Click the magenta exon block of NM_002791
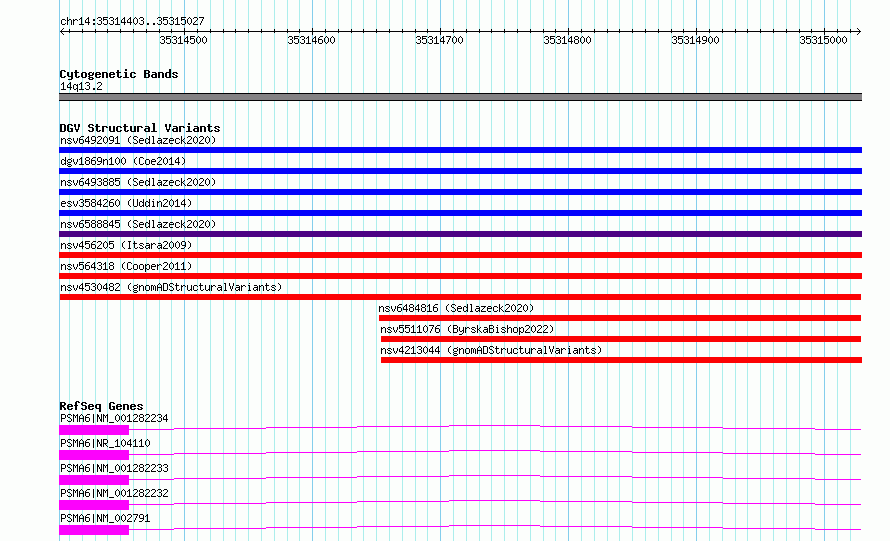Image resolution: width=890 pixels, height=541 pixels. [94, 530]
